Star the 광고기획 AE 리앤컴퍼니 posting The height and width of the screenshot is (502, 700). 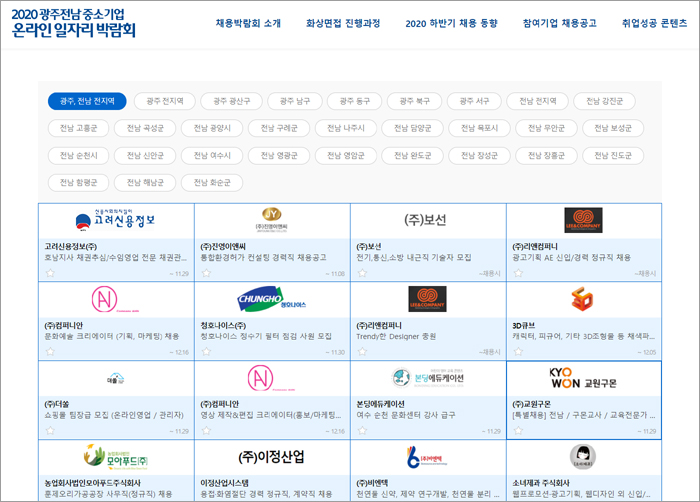coord(518,273)
